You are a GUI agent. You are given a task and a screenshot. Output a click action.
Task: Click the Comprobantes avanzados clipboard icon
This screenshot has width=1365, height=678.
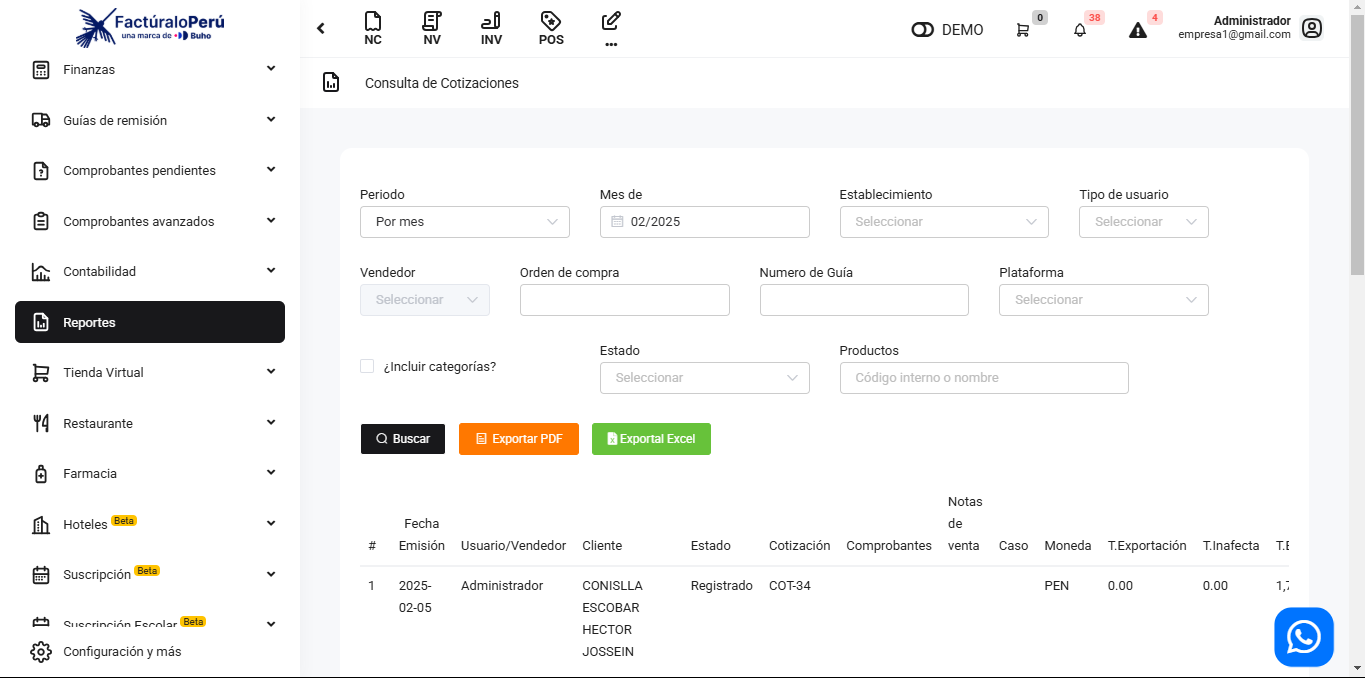(x=41, y=221)
